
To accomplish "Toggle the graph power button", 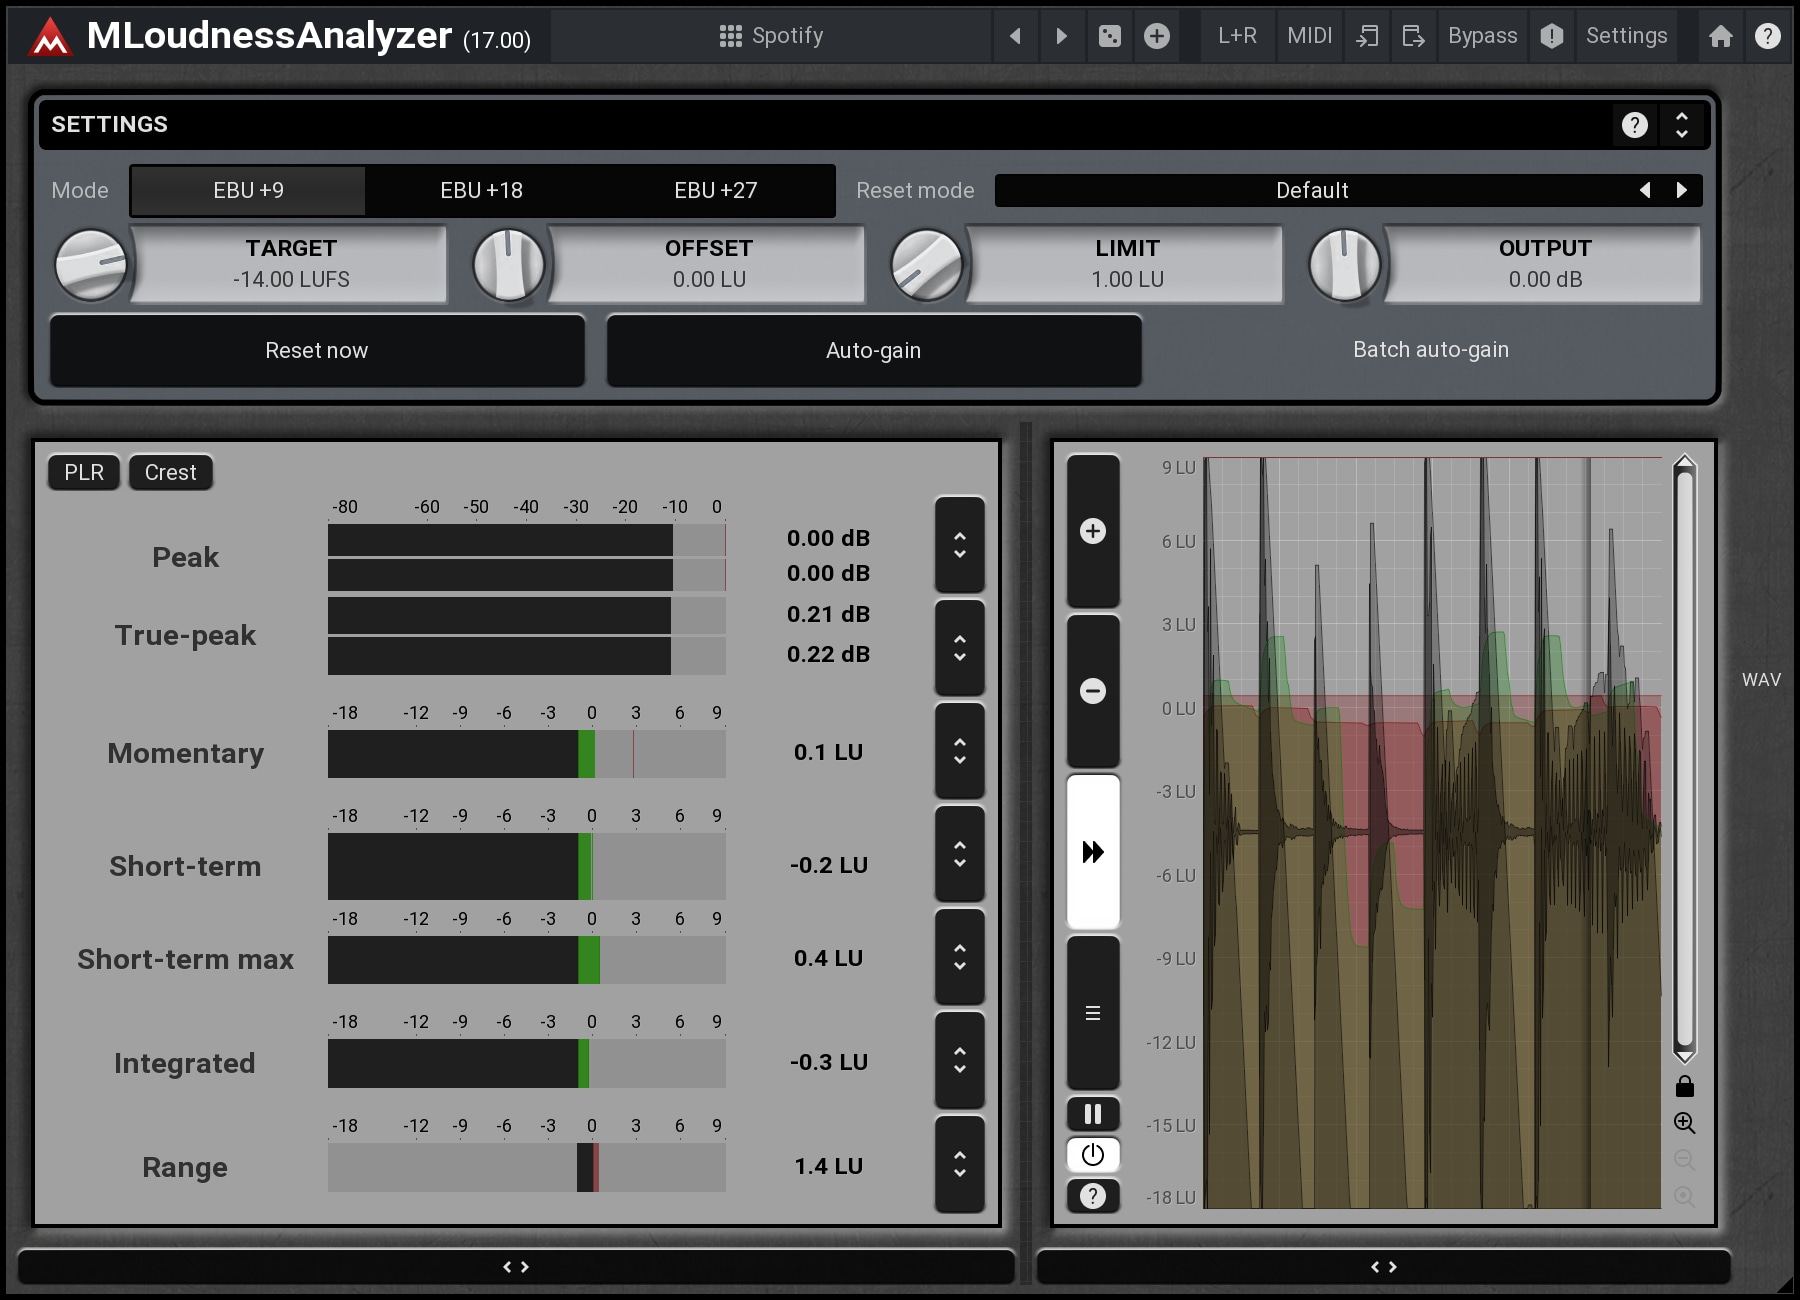I will [x=1093, y=1155].
